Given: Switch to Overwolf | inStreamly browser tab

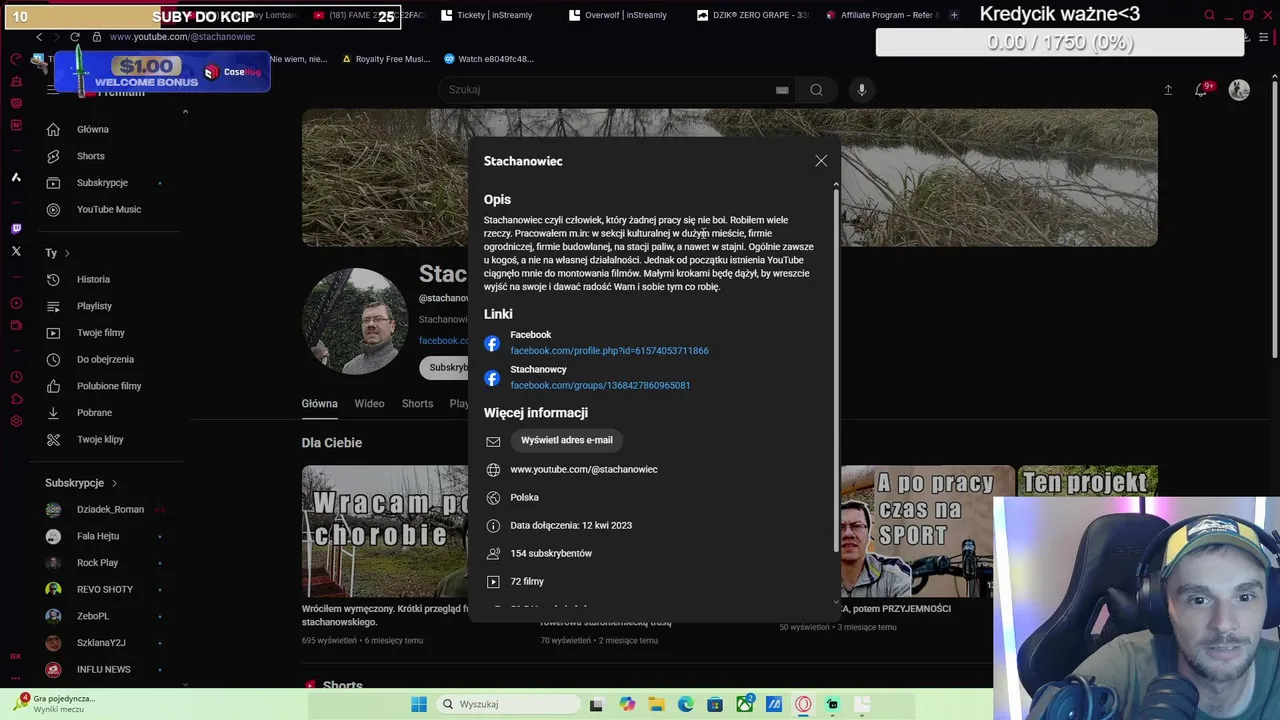Looking at the screenshot, I should (x=617, y=15).
